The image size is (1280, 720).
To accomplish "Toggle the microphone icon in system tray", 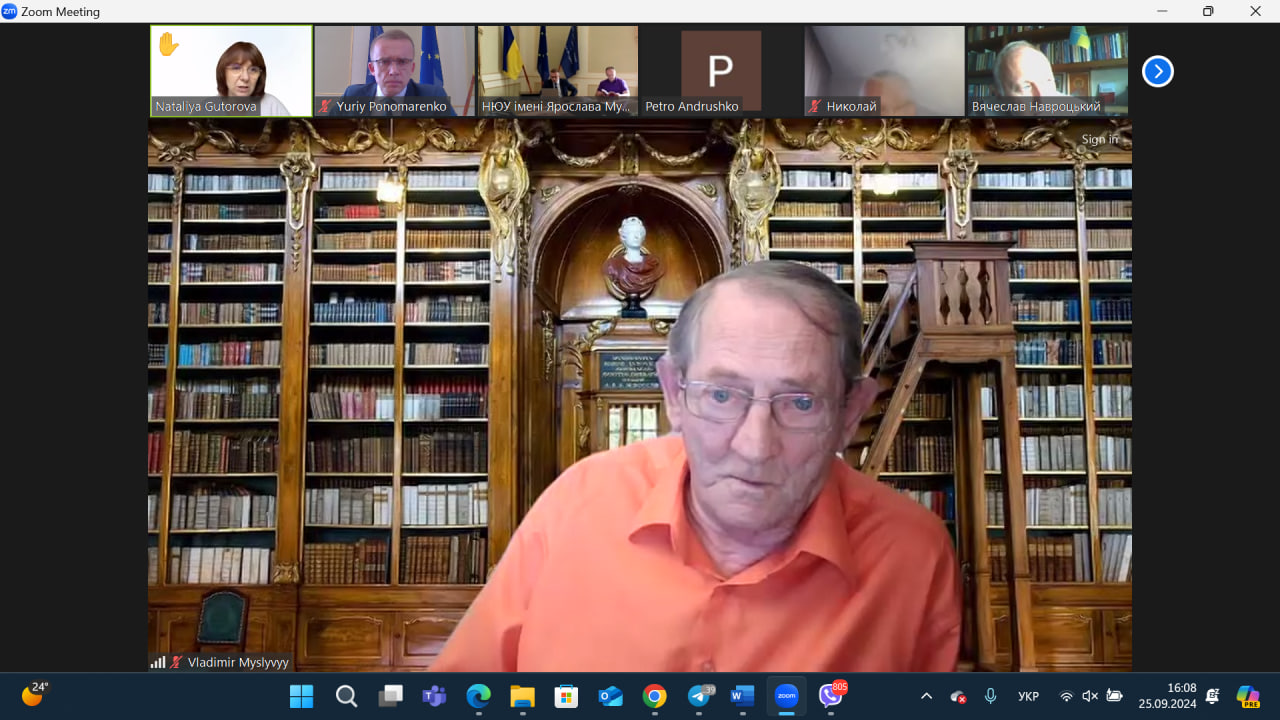I will [990, 696].
